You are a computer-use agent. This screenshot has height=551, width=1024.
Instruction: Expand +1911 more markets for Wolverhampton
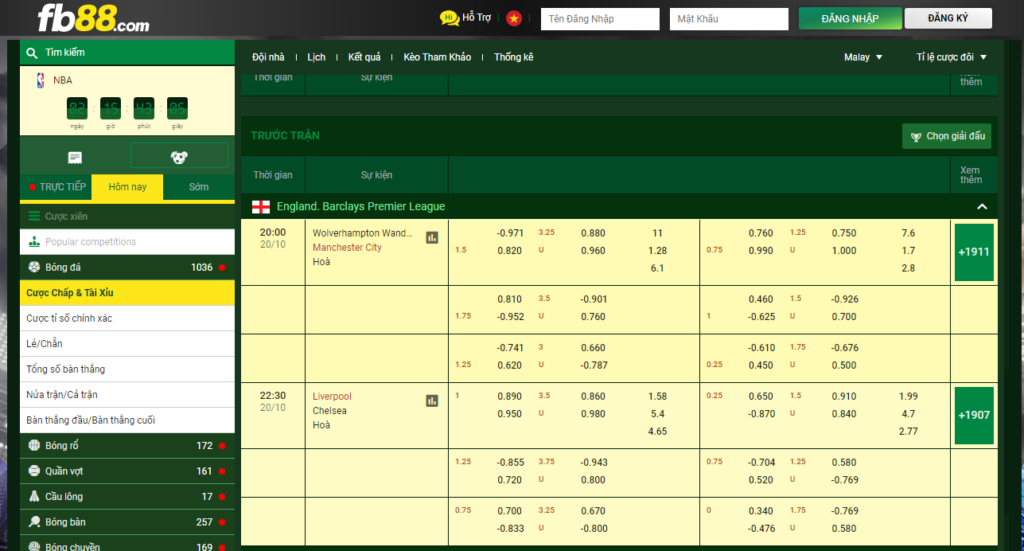[974, 252]
